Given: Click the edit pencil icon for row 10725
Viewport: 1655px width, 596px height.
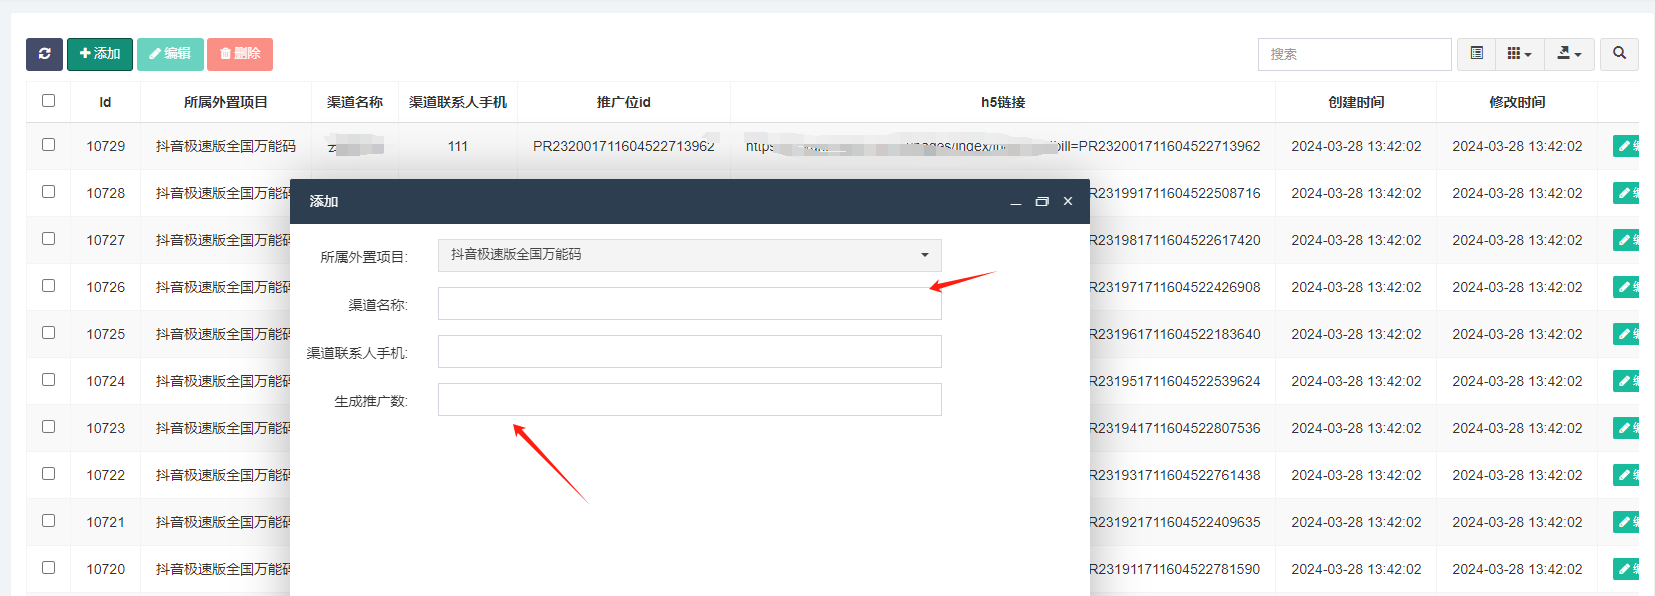Looking at the screenshot, I should (x=1626, y=334).
